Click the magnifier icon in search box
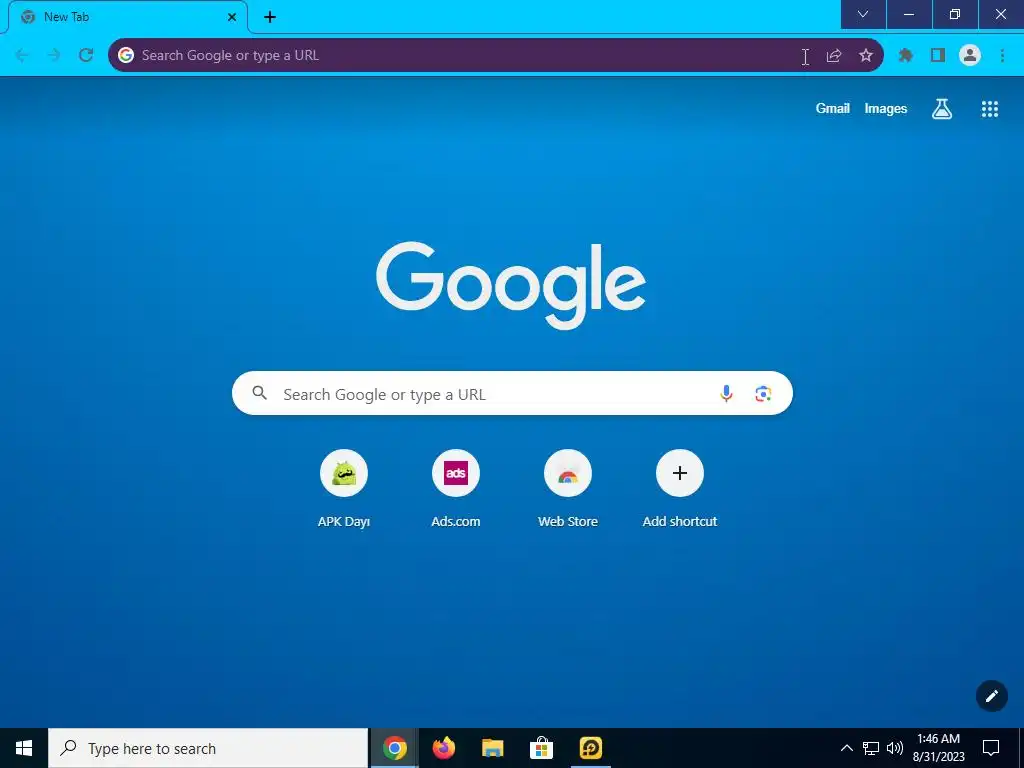The width and height of the screenshot is (1024, 768). click(x=260, y=392)
